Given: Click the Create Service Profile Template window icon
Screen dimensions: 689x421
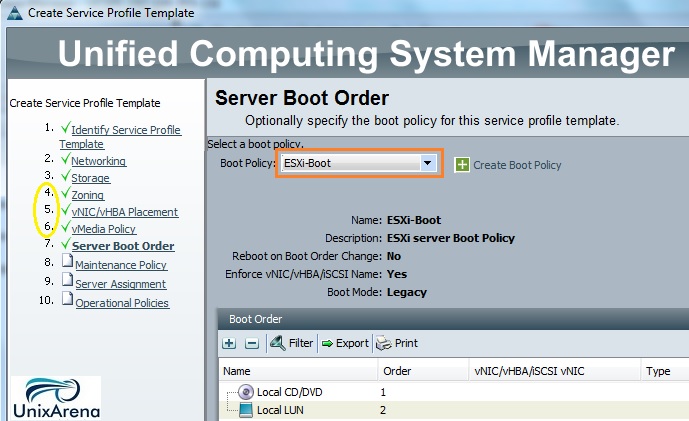Looking at the screenshot, I should coord(15,13).
